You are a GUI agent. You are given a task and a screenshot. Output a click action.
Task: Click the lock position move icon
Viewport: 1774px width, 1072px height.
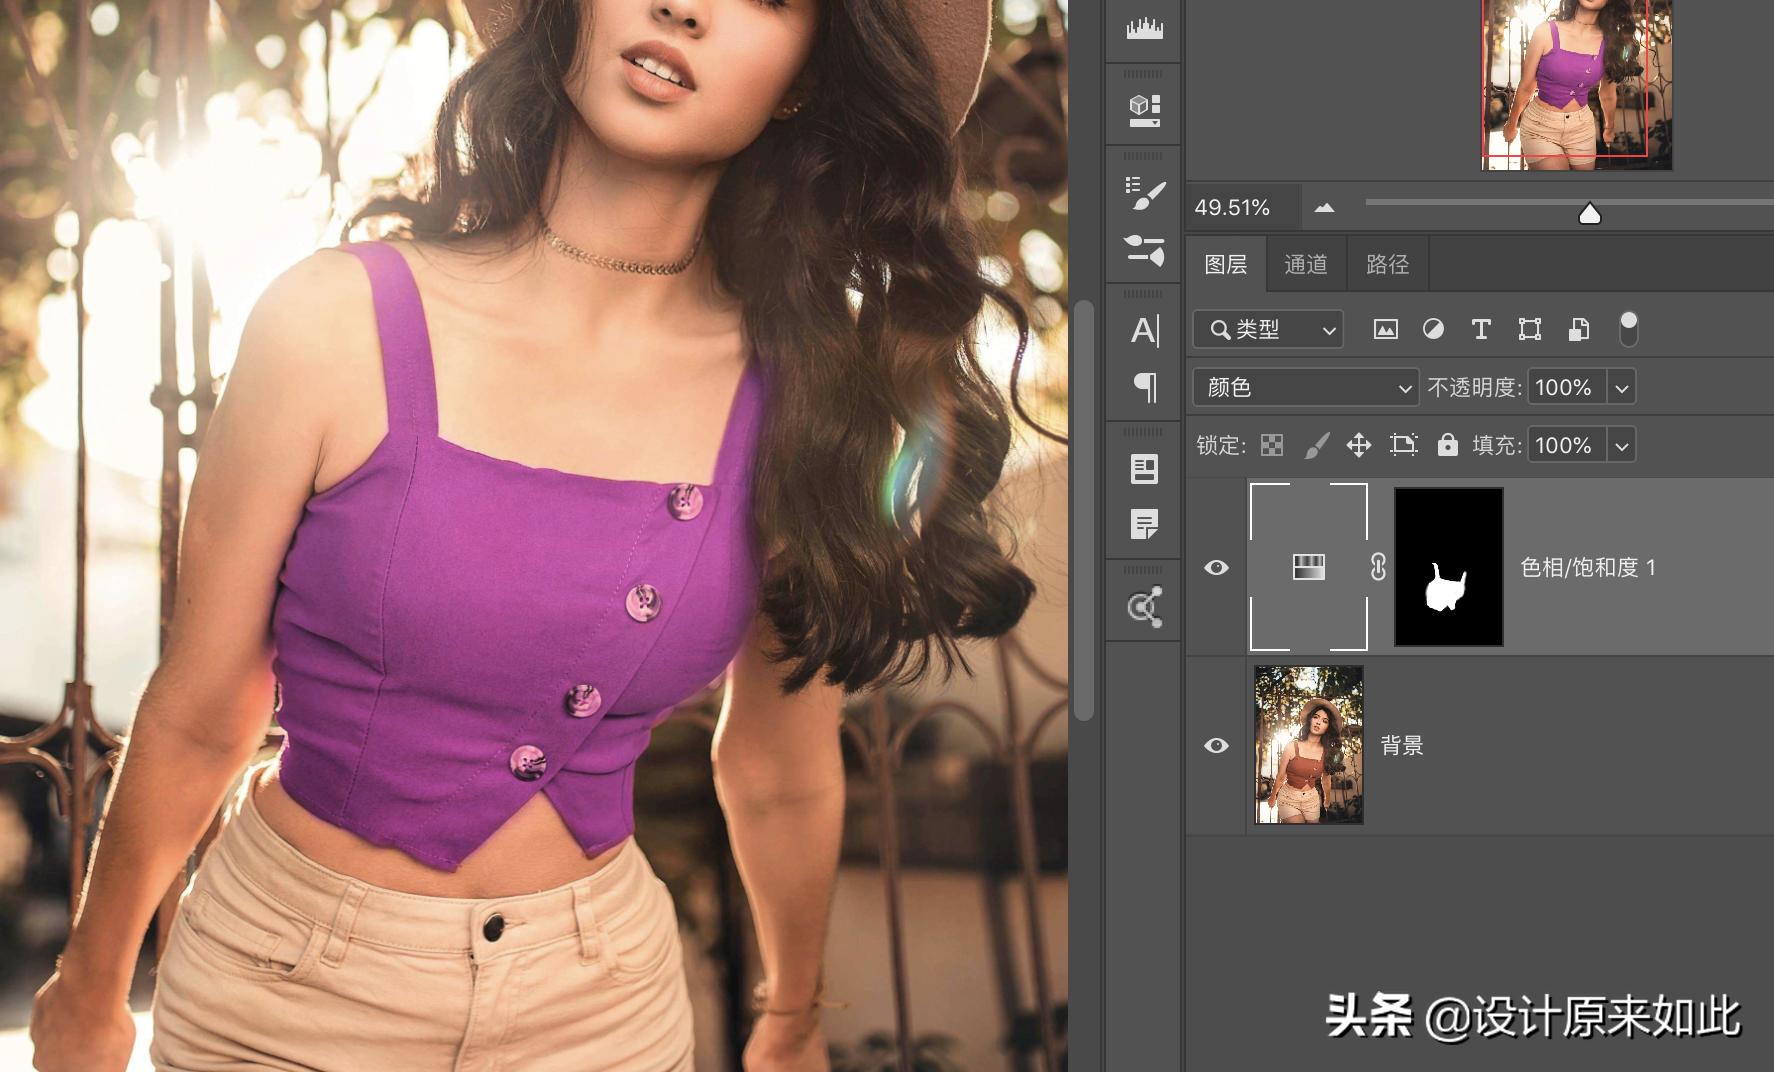point(1358,445)
